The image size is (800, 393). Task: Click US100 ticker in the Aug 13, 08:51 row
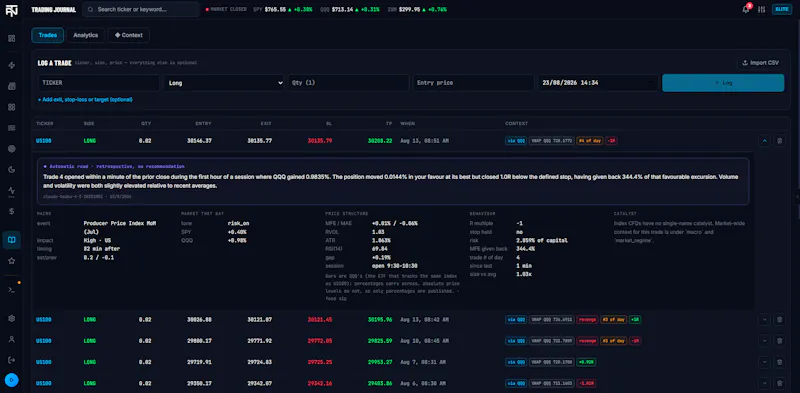(x=43, y=141)
